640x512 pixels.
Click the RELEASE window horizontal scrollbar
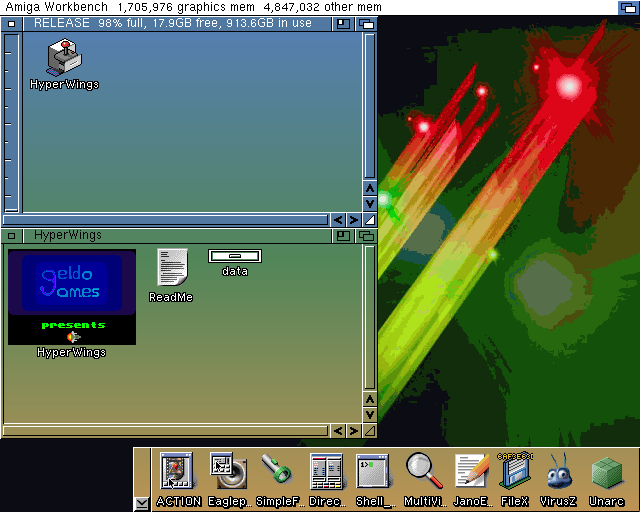pyautogui.click(x=165, y=220)
